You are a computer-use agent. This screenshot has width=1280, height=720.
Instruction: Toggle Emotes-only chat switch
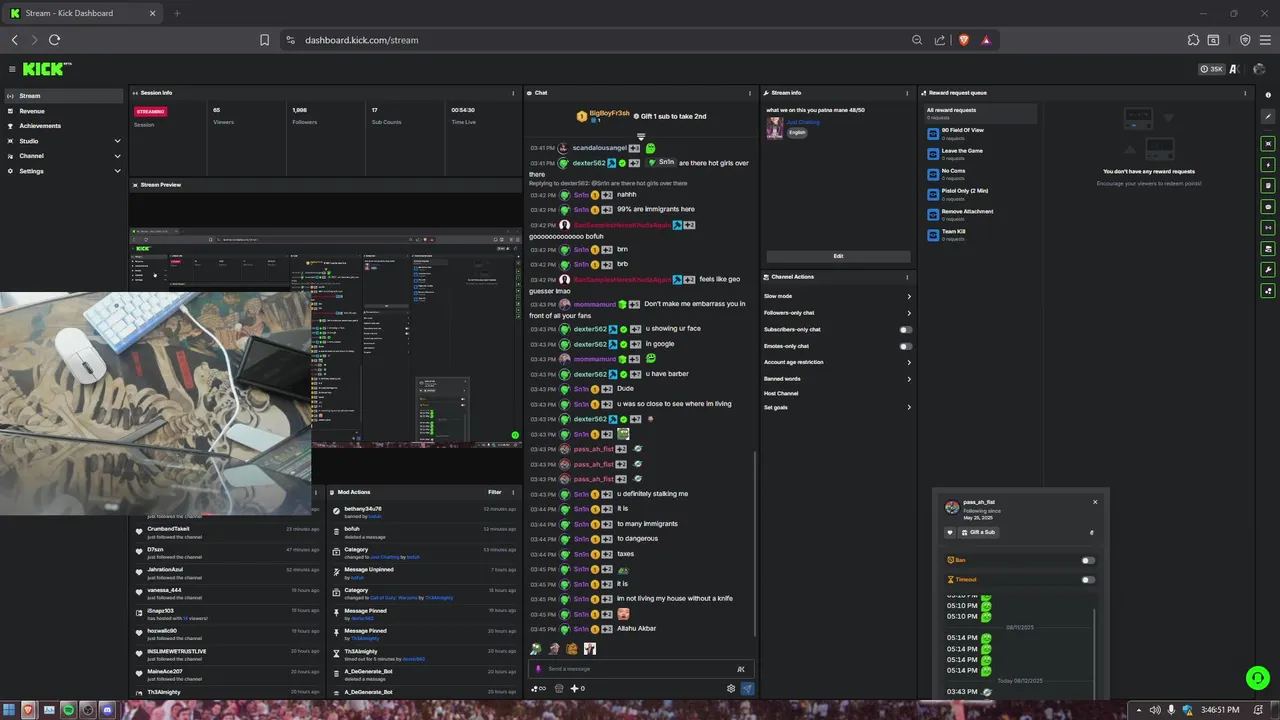[905, 346]
